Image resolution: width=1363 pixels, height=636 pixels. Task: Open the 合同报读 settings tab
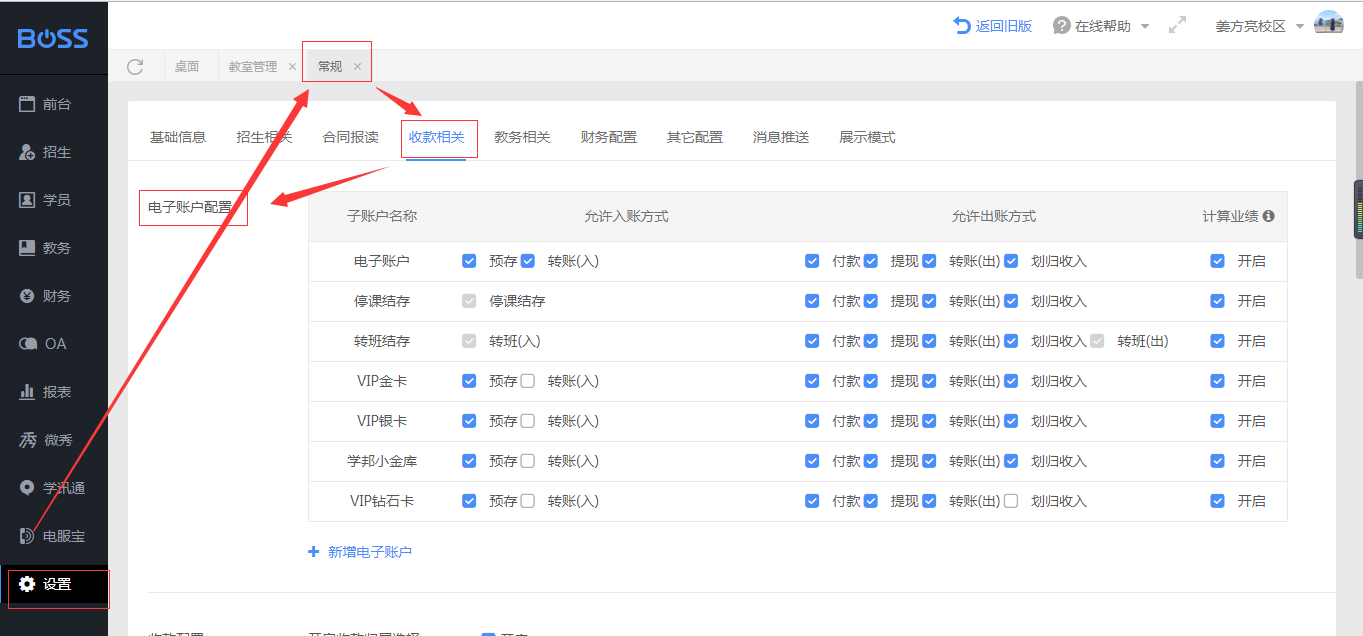pos(350,137)
